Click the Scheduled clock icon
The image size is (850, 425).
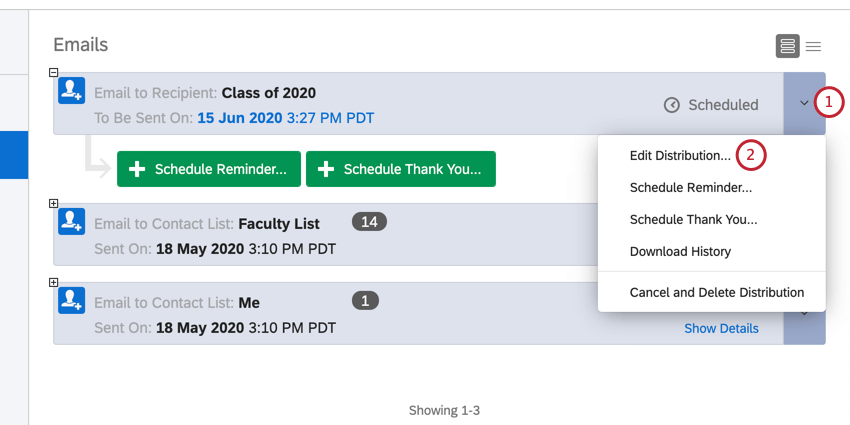coord(673,105)
